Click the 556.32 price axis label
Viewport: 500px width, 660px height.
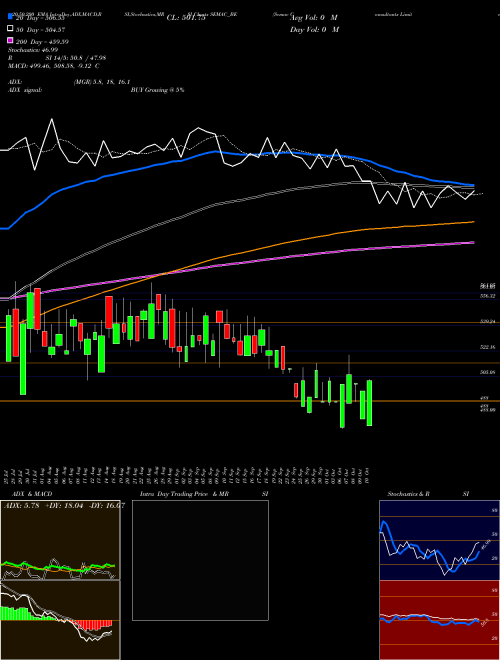pyautogui.click(x=488, y=296)
